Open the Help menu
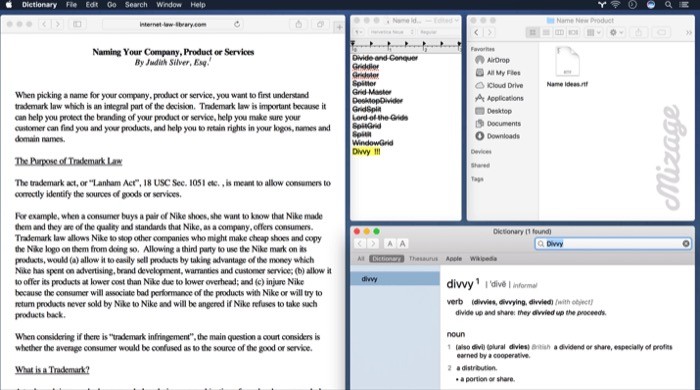The height and width of the screenshot is (390, 700). click(198, 4)
